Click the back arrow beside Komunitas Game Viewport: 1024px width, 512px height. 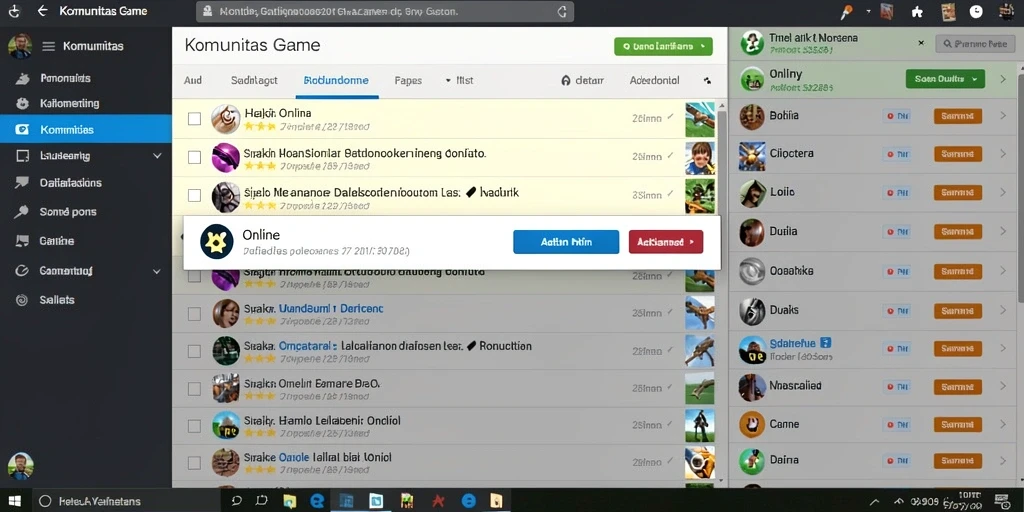pos(42,11)
